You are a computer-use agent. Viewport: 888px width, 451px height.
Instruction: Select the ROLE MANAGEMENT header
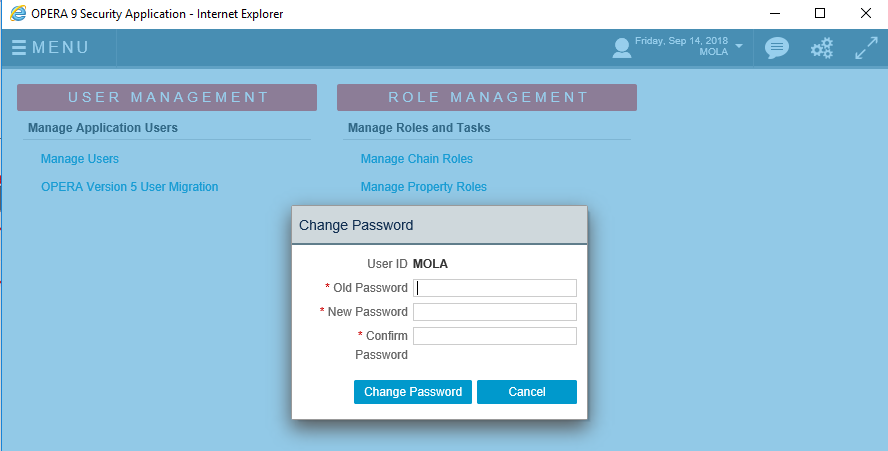[487, 97]
